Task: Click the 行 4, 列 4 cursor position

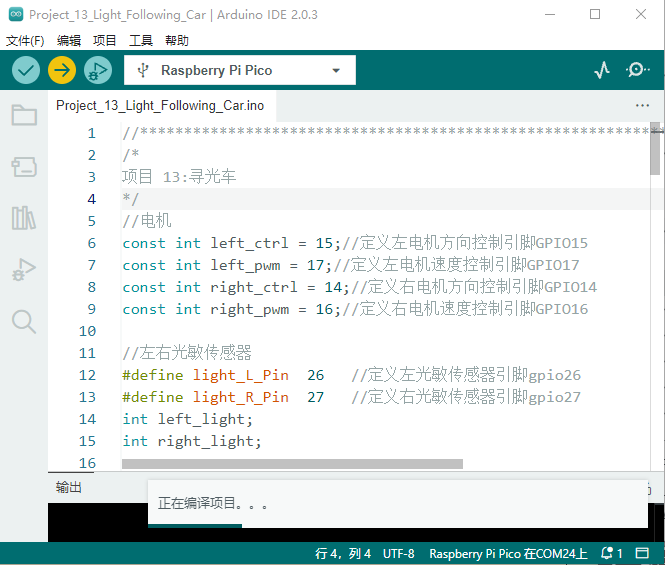Action: pos(343,554)
